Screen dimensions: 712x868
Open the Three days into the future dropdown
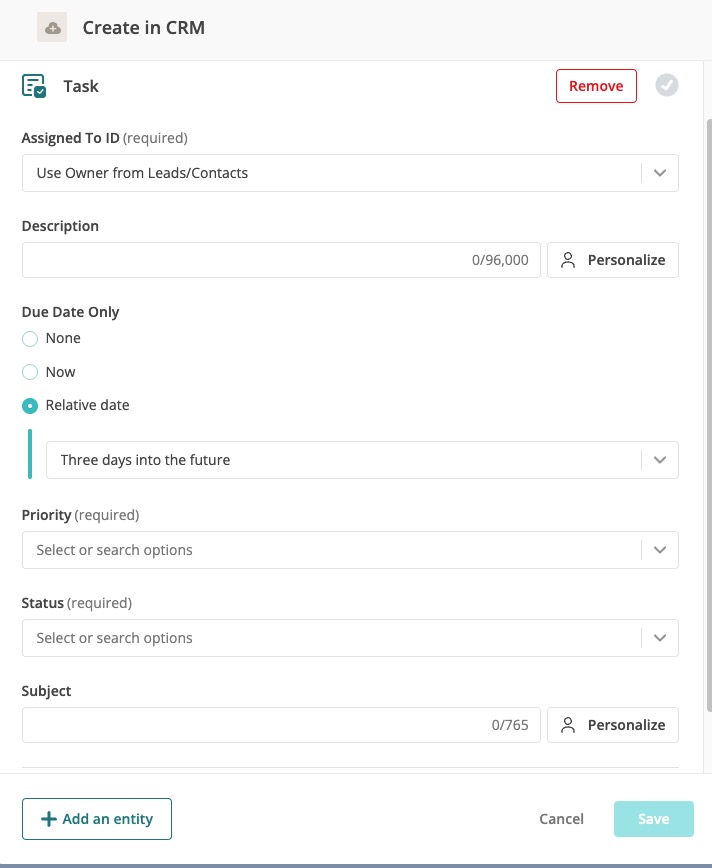362,460
